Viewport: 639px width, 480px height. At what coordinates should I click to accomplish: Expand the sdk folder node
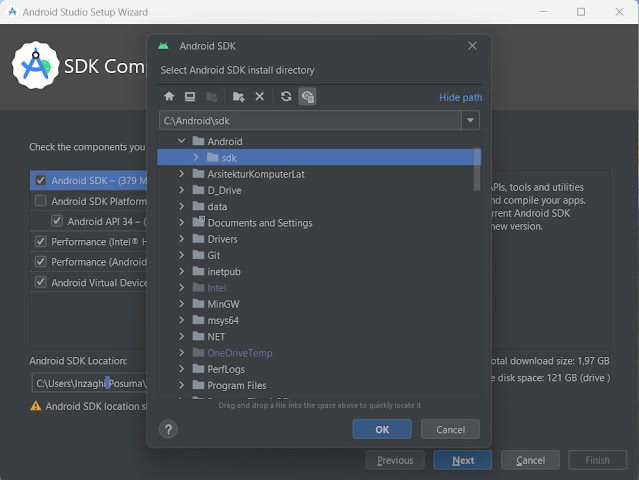click(x=196, y=157)
